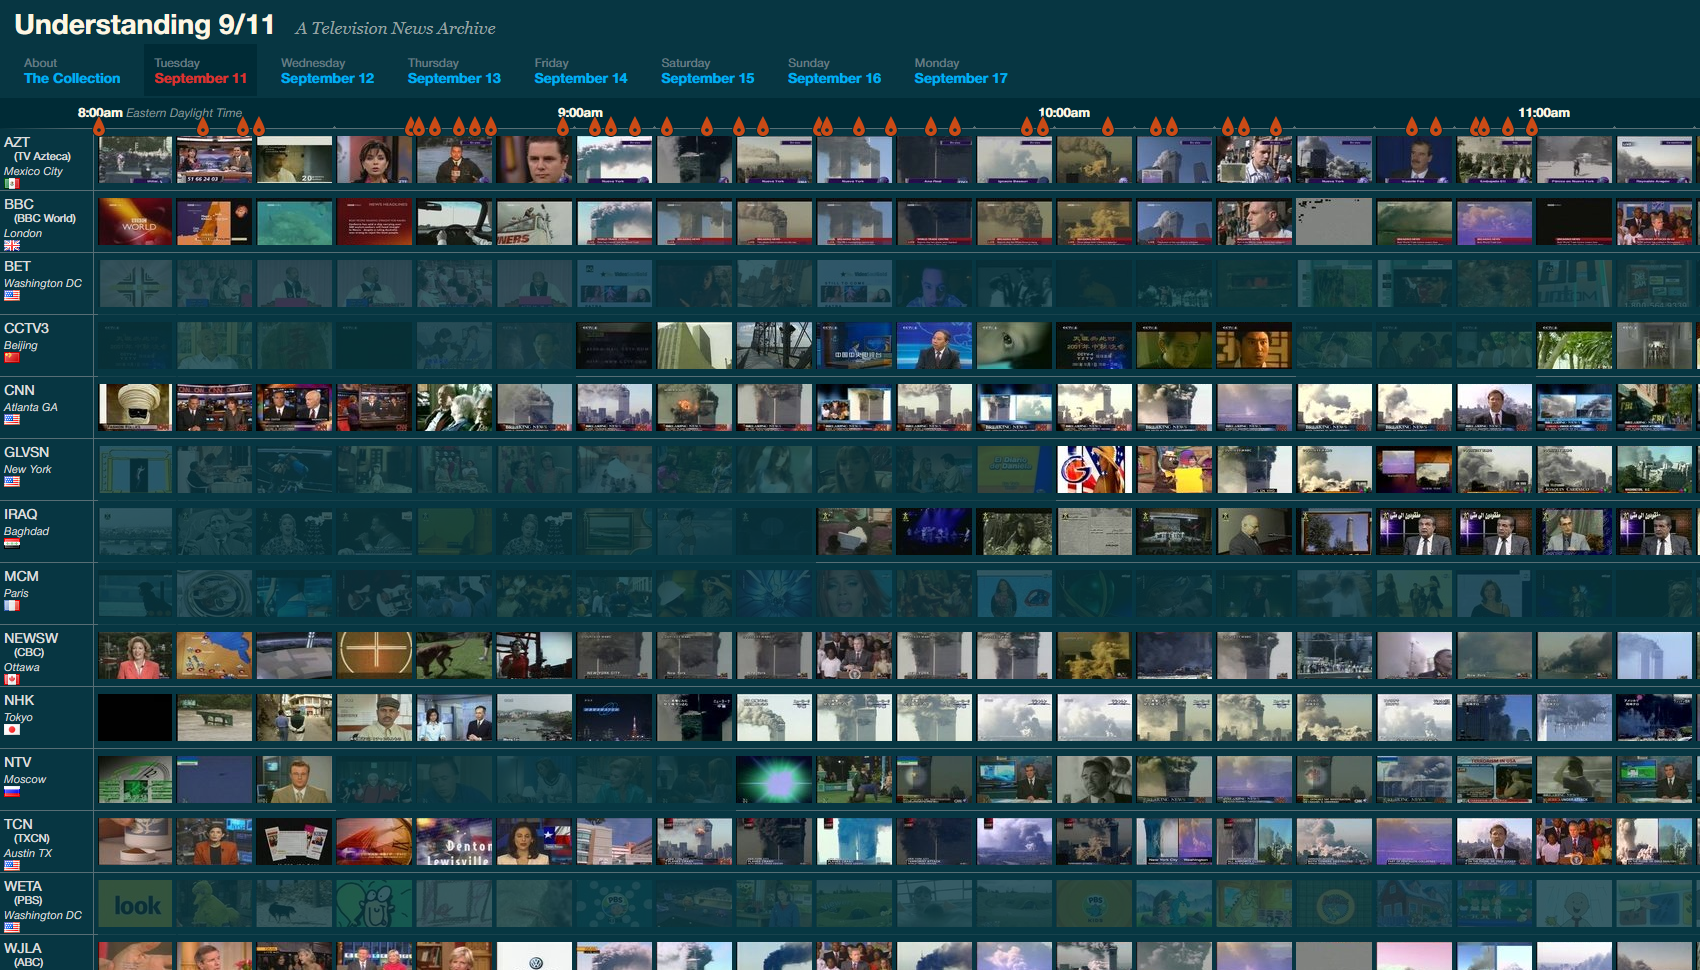1700x970 pixels.
Task: Open the all-black first NHK thumbnail
Action: click(x=135, y=718)
